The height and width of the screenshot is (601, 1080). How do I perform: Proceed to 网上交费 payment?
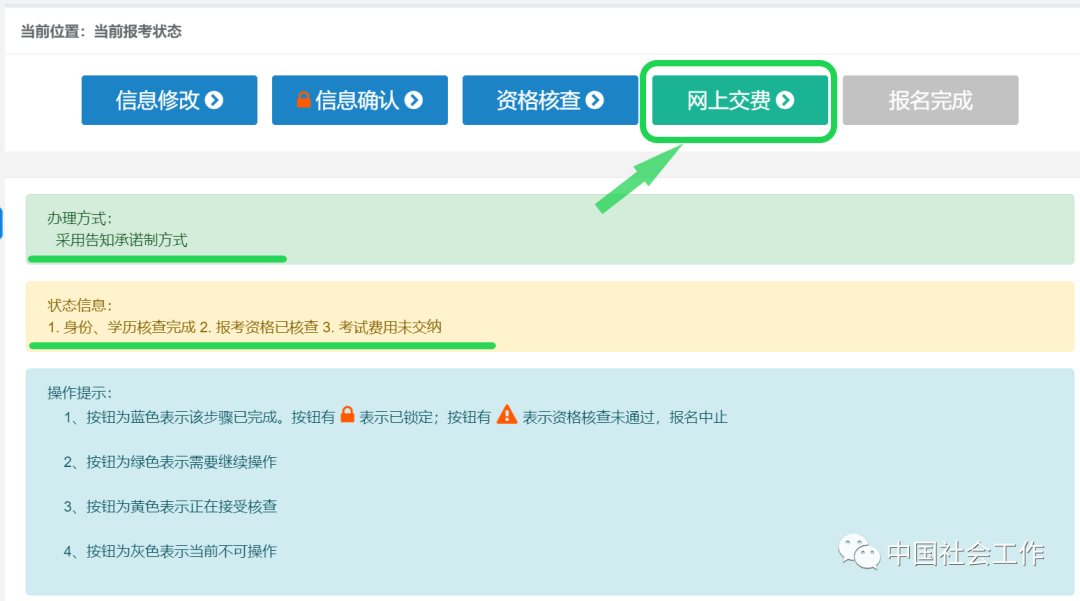(729, 100)
